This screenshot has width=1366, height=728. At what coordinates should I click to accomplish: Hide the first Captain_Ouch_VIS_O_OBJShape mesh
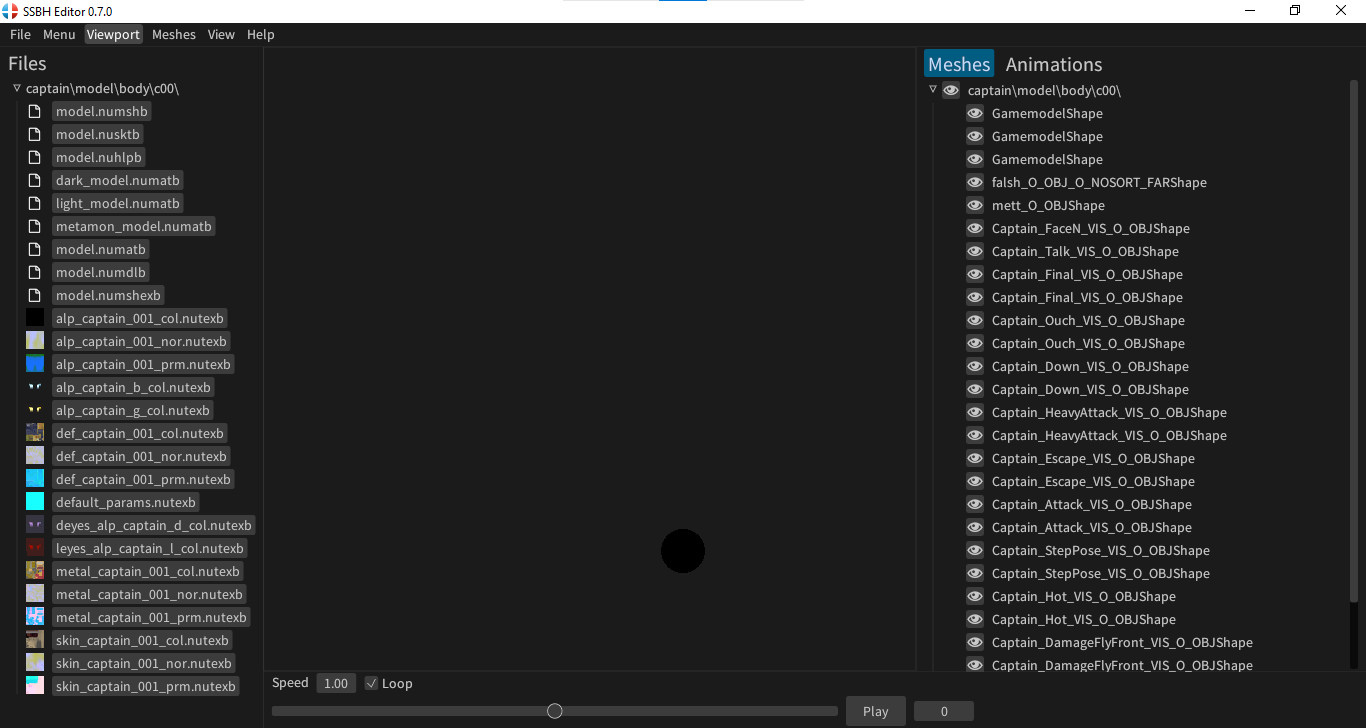(975, 320)
